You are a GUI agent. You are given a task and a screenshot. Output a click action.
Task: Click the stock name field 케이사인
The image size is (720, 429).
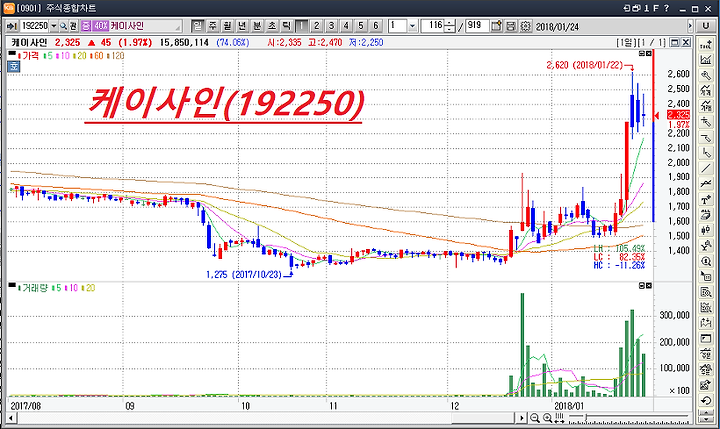click(145, 26)
